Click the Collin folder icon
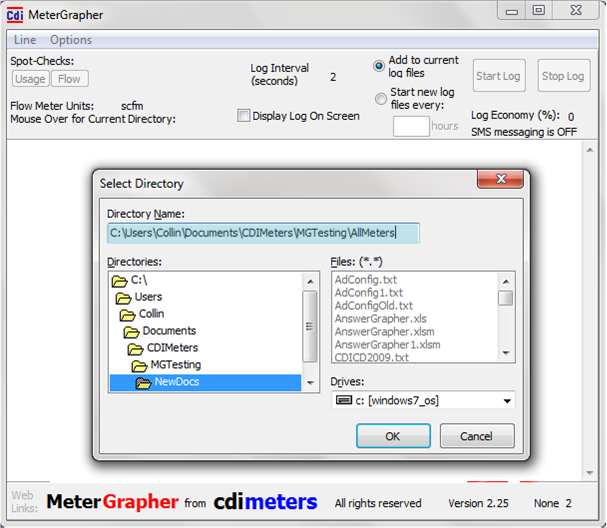 click(x=127, y=315)
